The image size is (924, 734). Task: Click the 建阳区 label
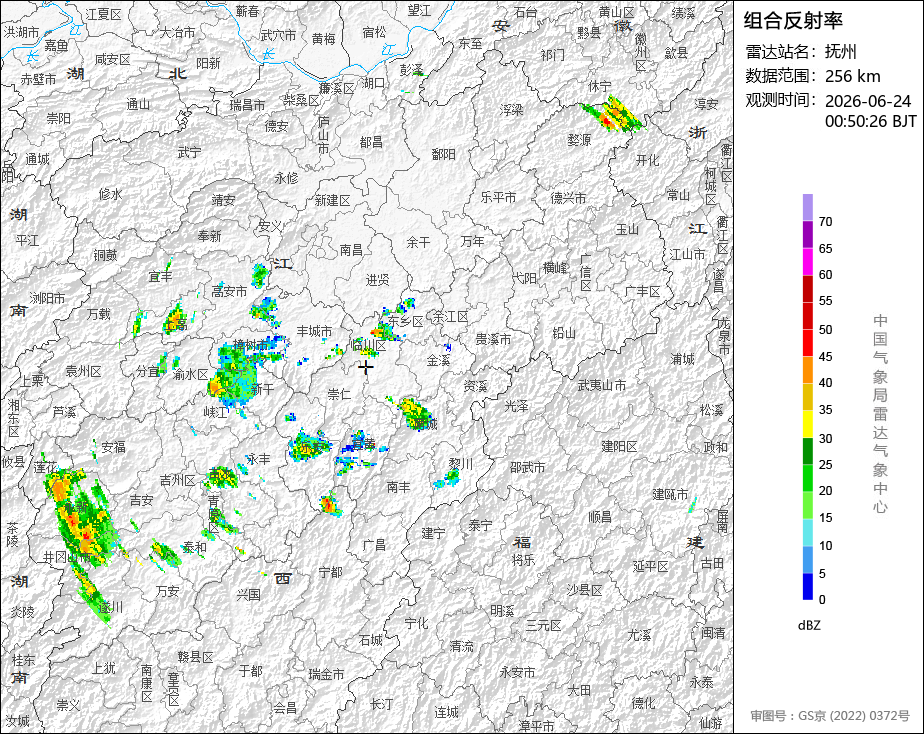tap(619, 447)
